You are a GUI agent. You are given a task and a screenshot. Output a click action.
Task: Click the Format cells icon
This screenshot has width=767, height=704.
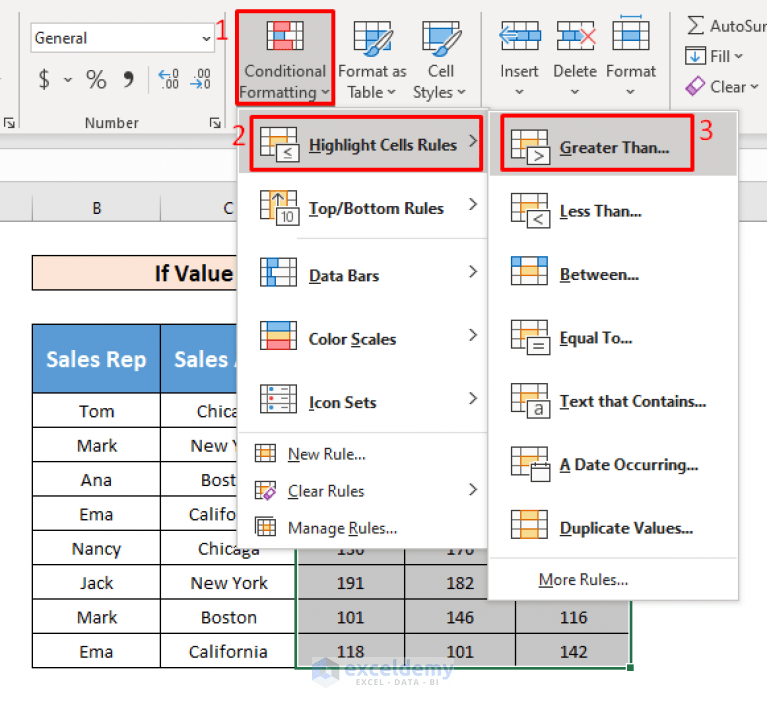click(x=631, y=34)
